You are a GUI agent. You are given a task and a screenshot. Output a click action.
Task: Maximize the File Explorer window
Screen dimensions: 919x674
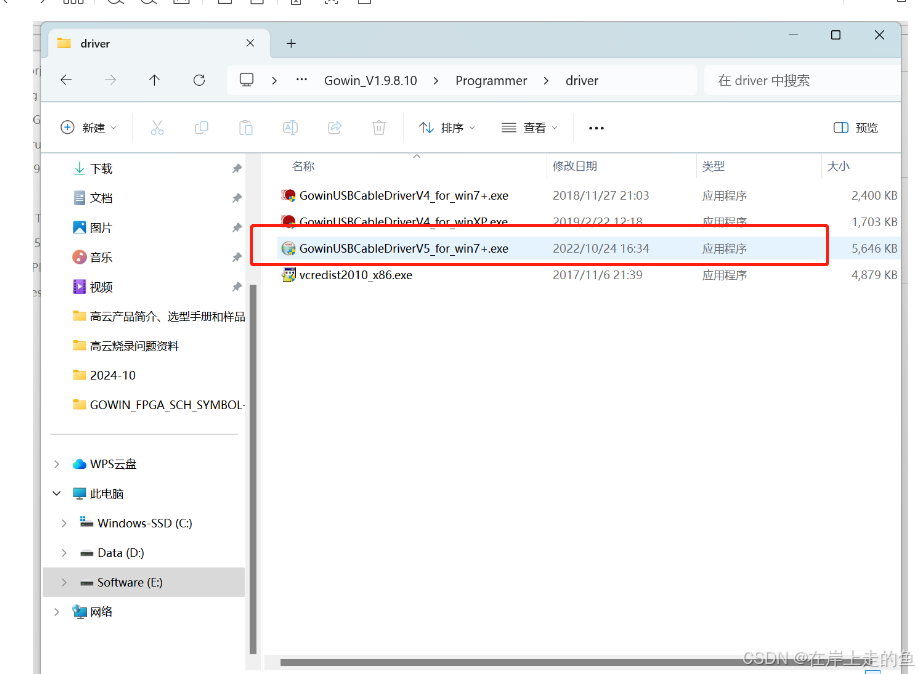[836, 35]
